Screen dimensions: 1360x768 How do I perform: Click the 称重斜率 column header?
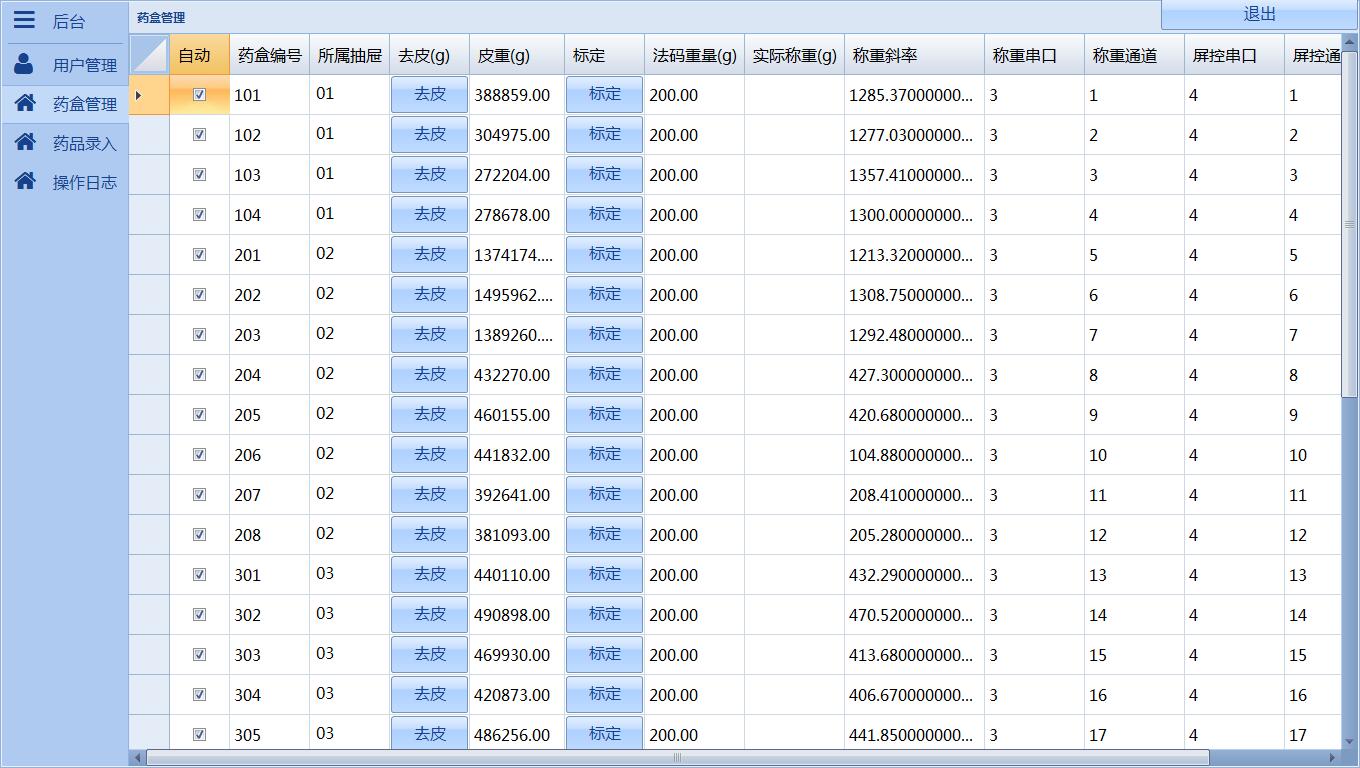[x=913, y=56]
